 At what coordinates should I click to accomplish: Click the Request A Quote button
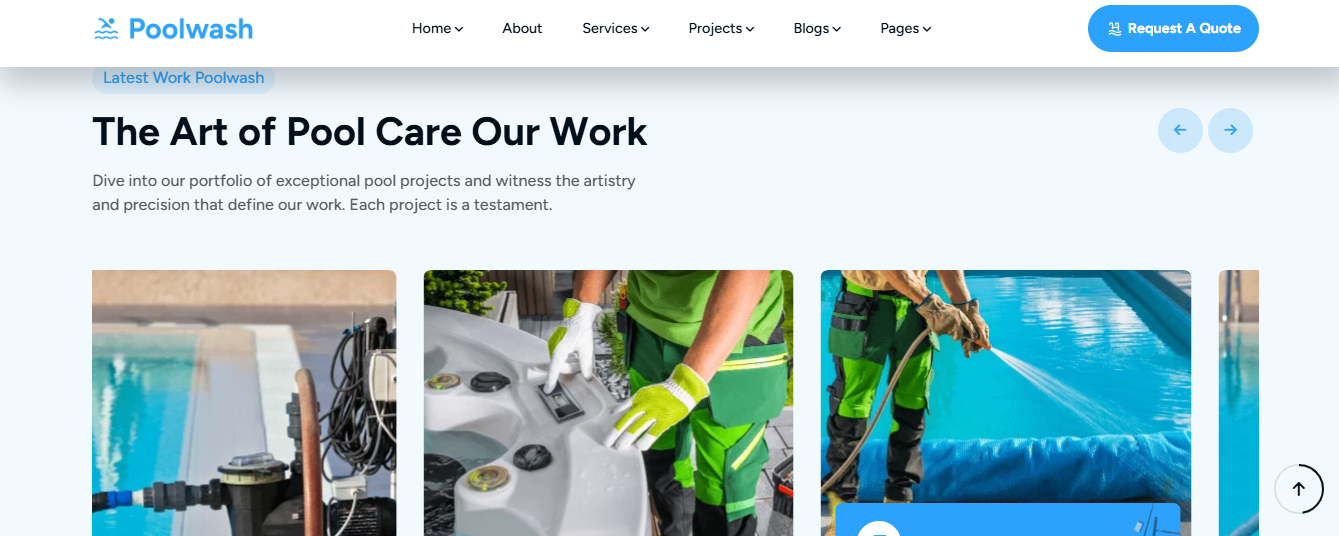point(1173,28)
